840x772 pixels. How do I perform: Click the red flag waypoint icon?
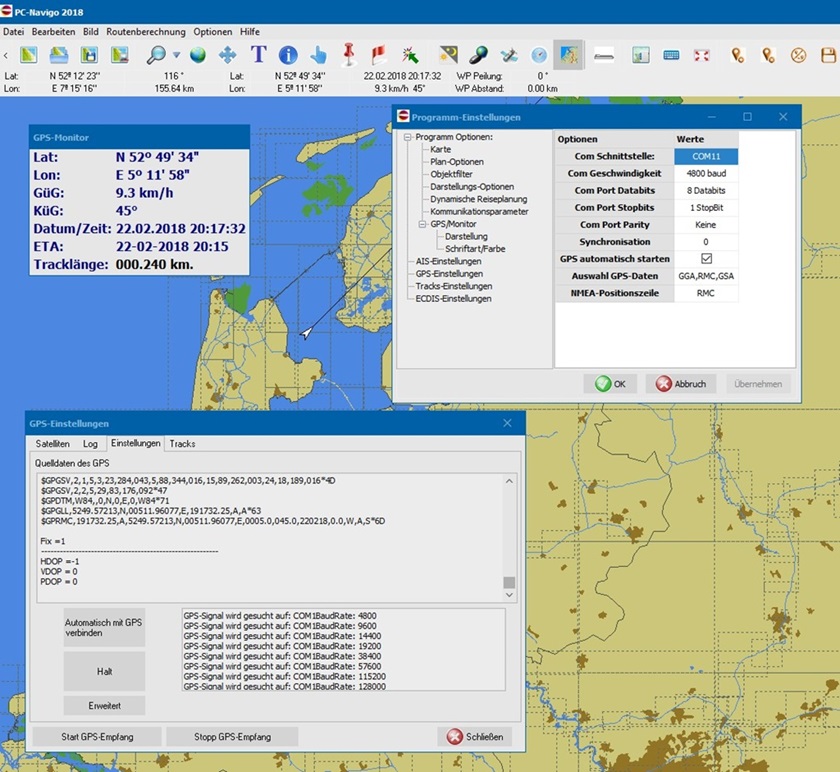pyautogui.click(x=379, y=55)
